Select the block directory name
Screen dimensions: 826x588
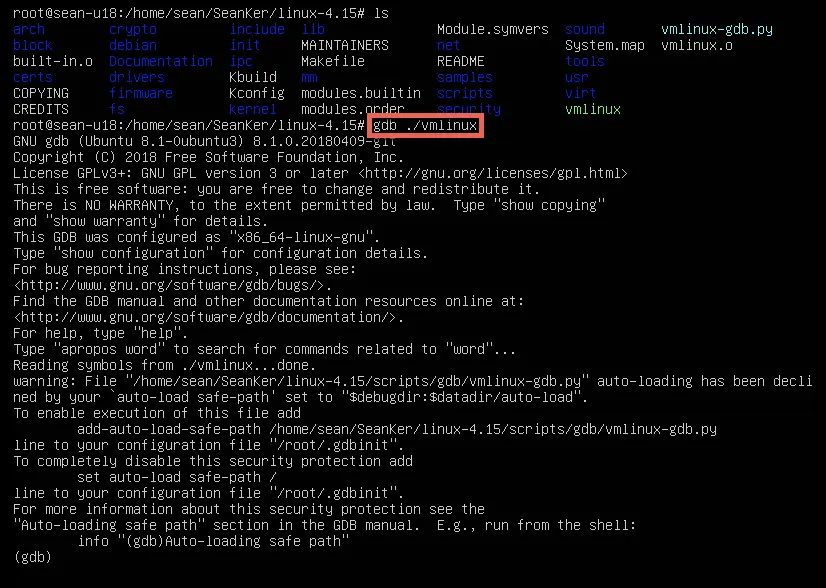(x=33, y=45)
